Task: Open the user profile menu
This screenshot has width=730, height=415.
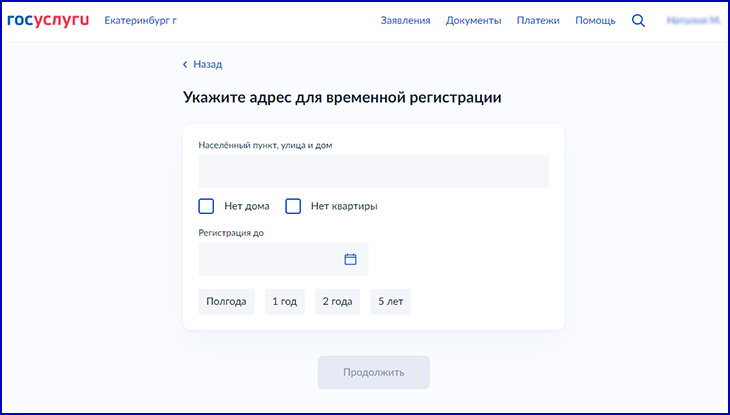Action: tap(693, 20)
